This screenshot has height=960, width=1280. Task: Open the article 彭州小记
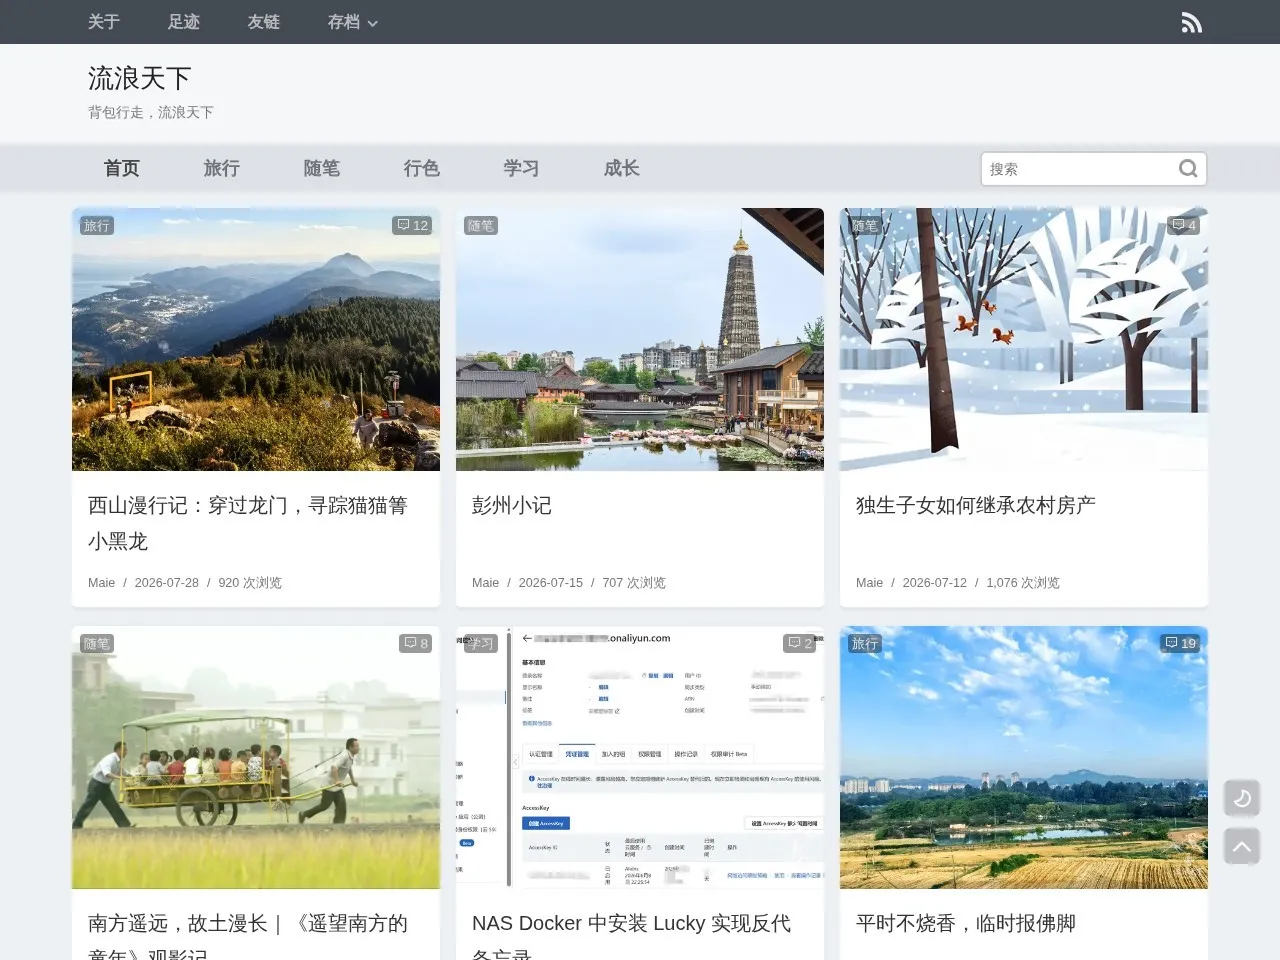tap(512, 506)
